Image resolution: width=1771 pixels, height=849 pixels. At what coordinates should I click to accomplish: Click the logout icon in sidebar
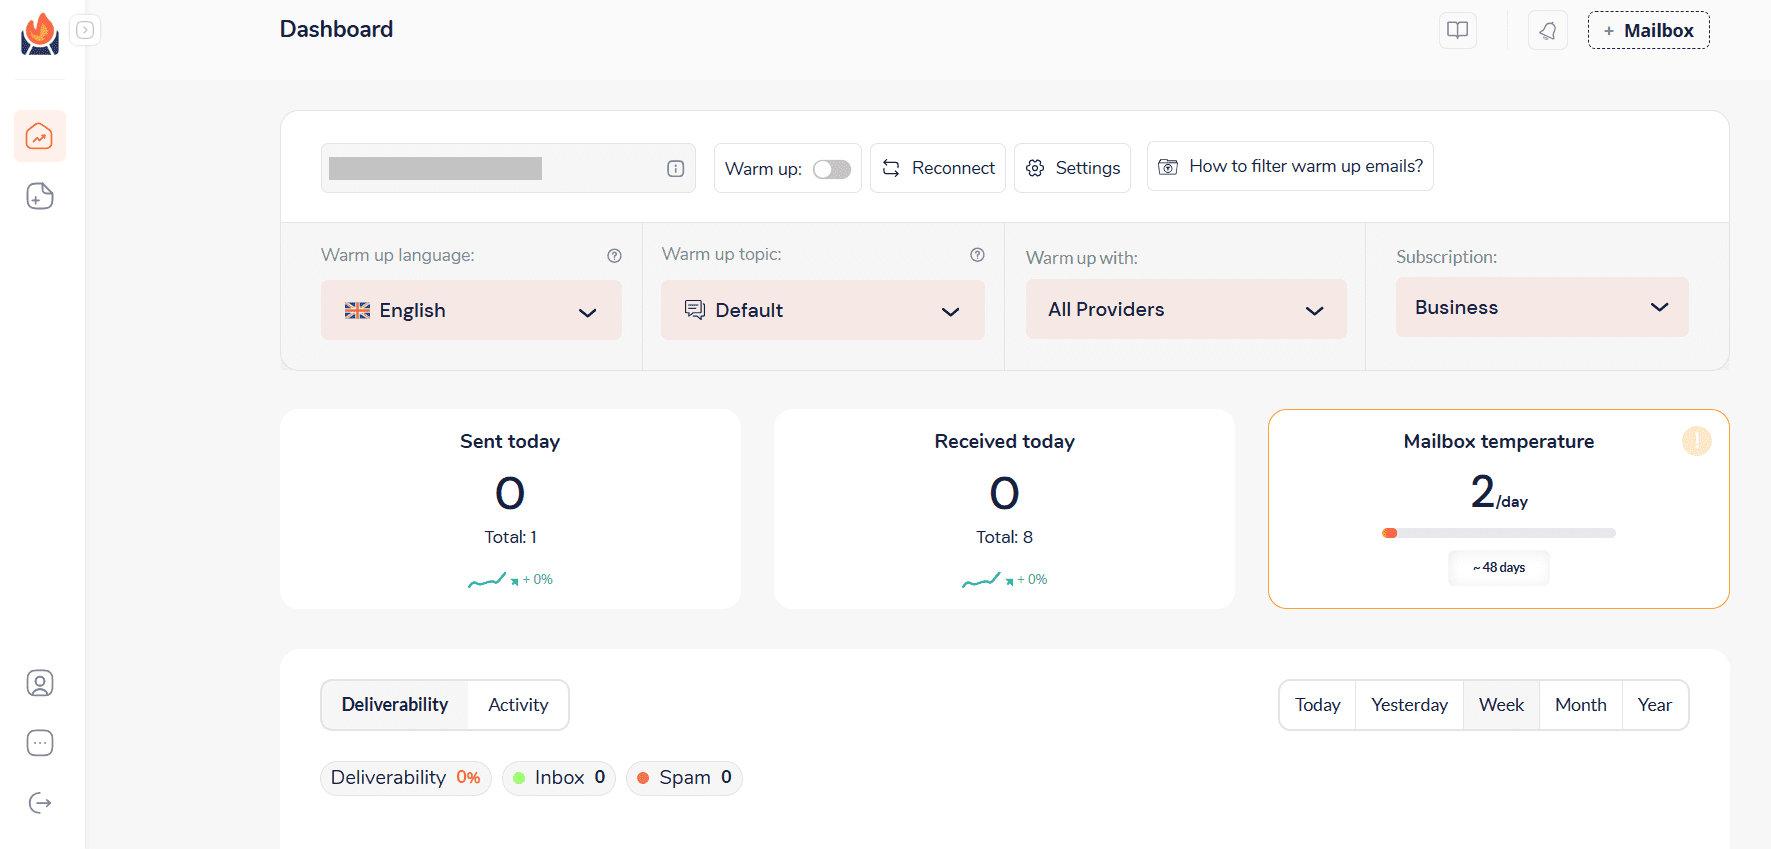[x=40, y=803]
